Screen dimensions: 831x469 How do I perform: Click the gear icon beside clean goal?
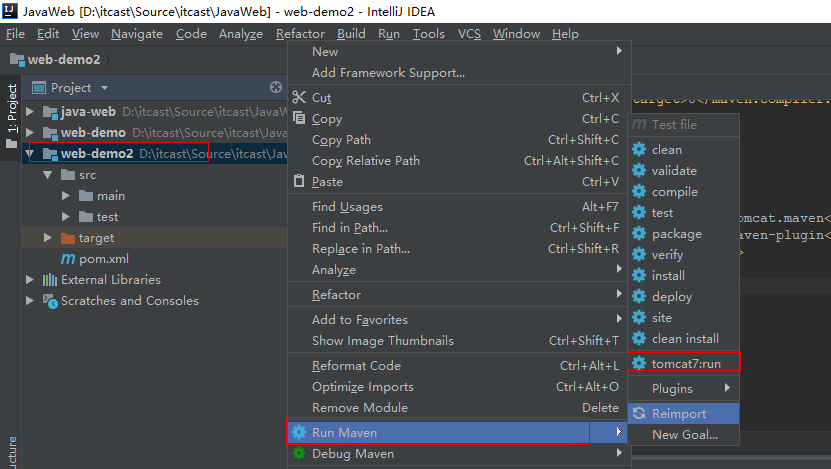tap(639, 150)
